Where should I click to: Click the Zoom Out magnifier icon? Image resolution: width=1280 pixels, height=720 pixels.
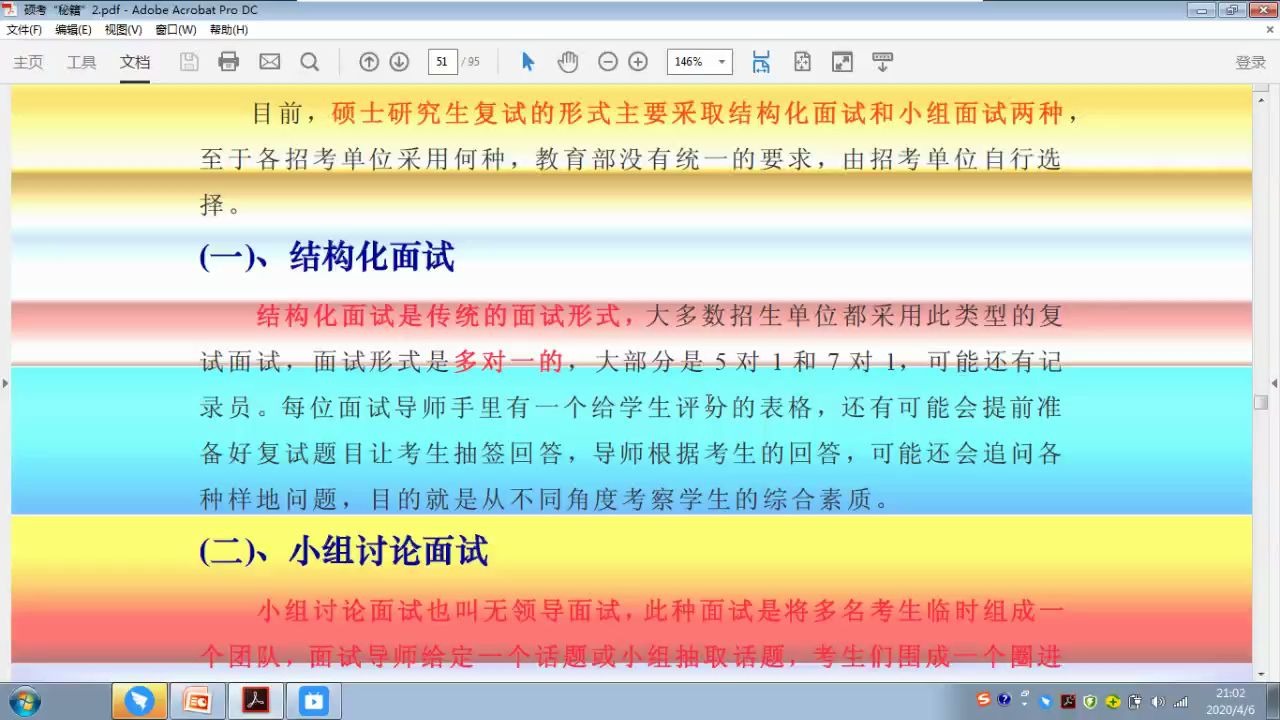(x=607, y=61)
